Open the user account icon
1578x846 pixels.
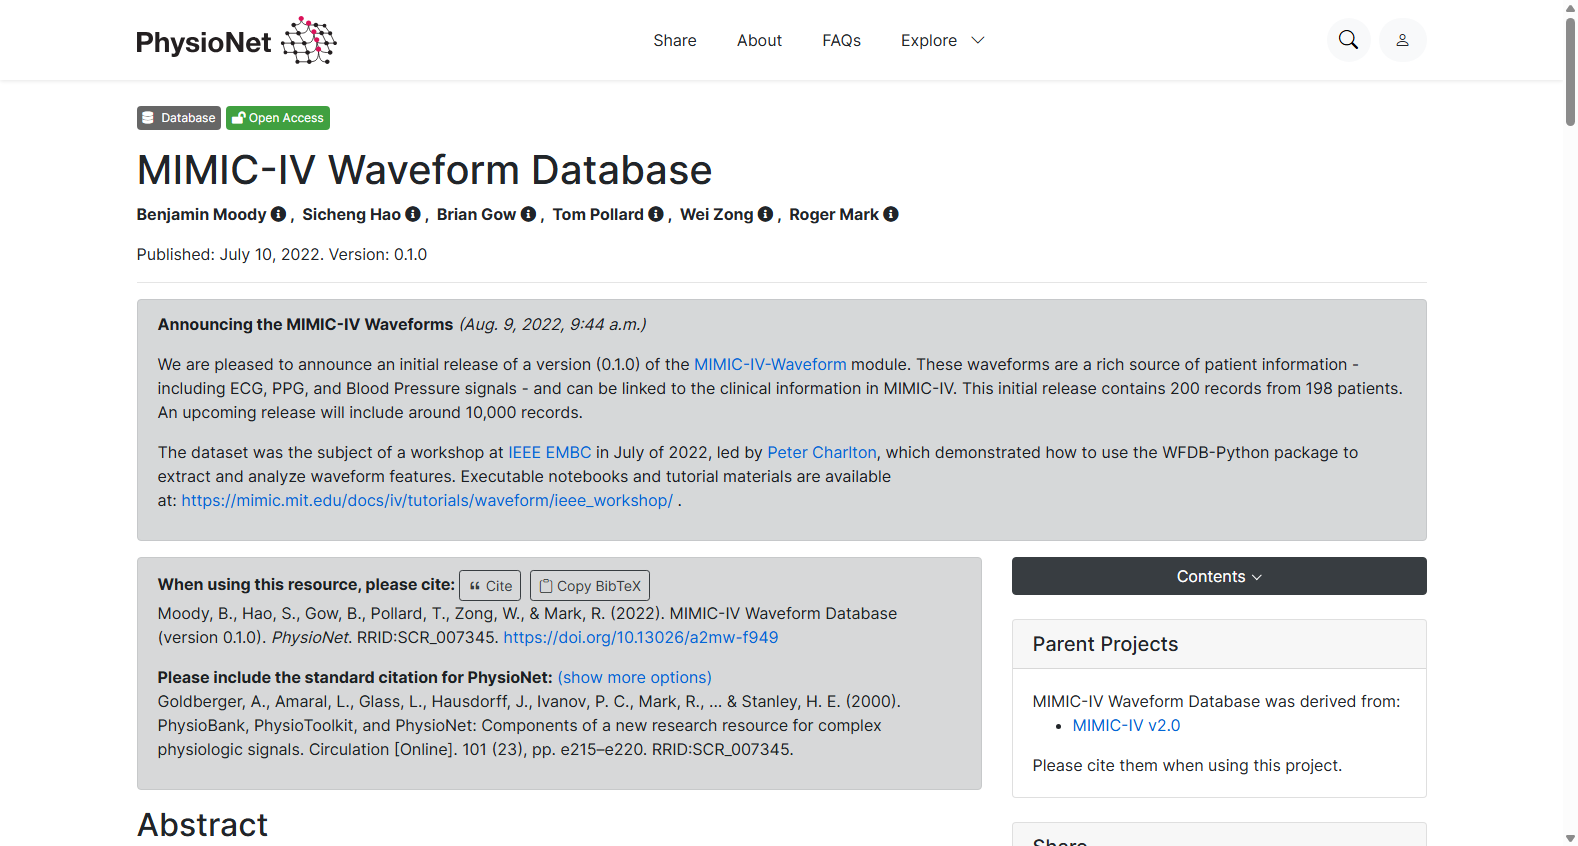[1402, 40]
